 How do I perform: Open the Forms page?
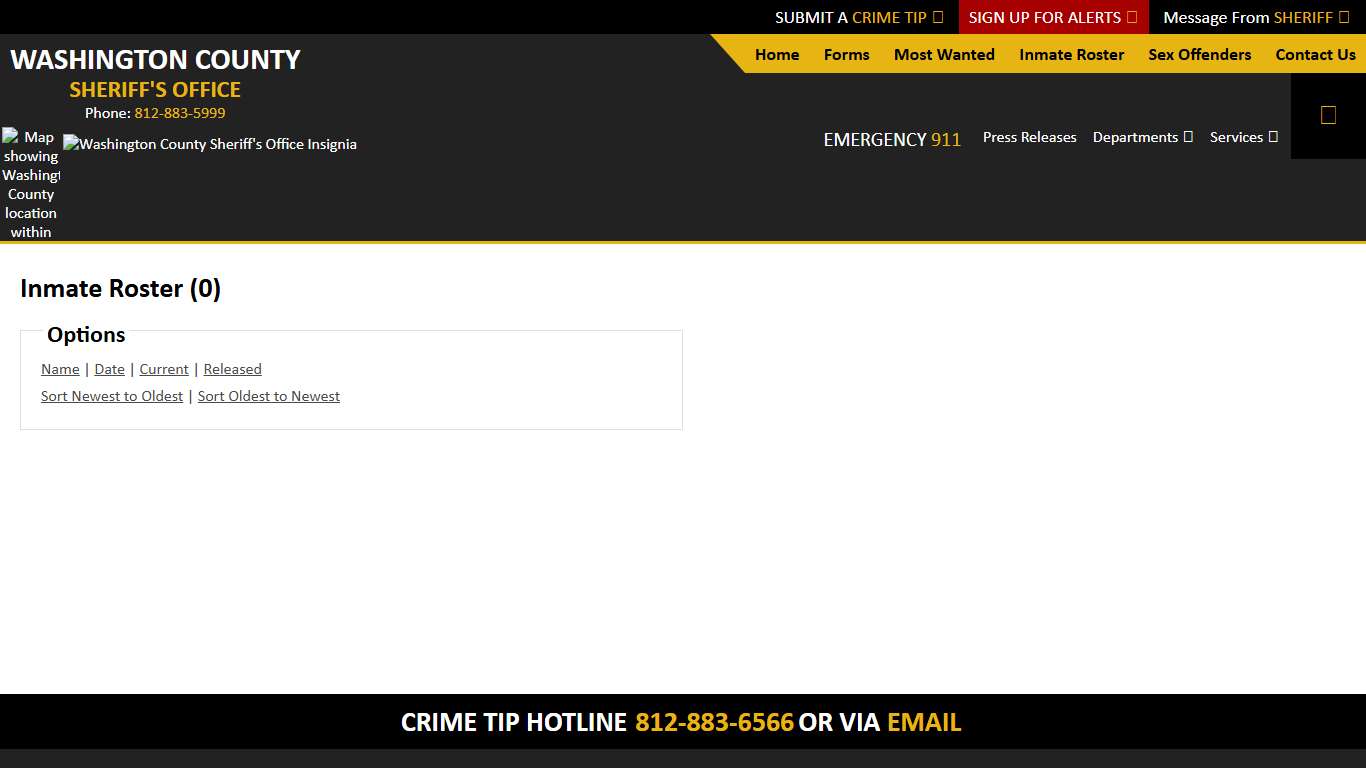pyautogui.click(x=846, y=55)
